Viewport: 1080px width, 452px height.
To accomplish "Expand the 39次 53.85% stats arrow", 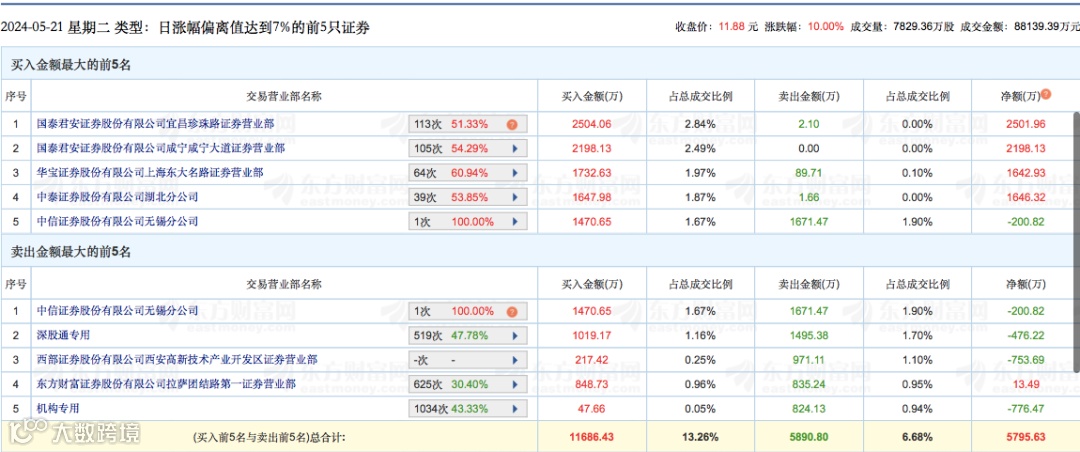I will click(x=514, y=197).
